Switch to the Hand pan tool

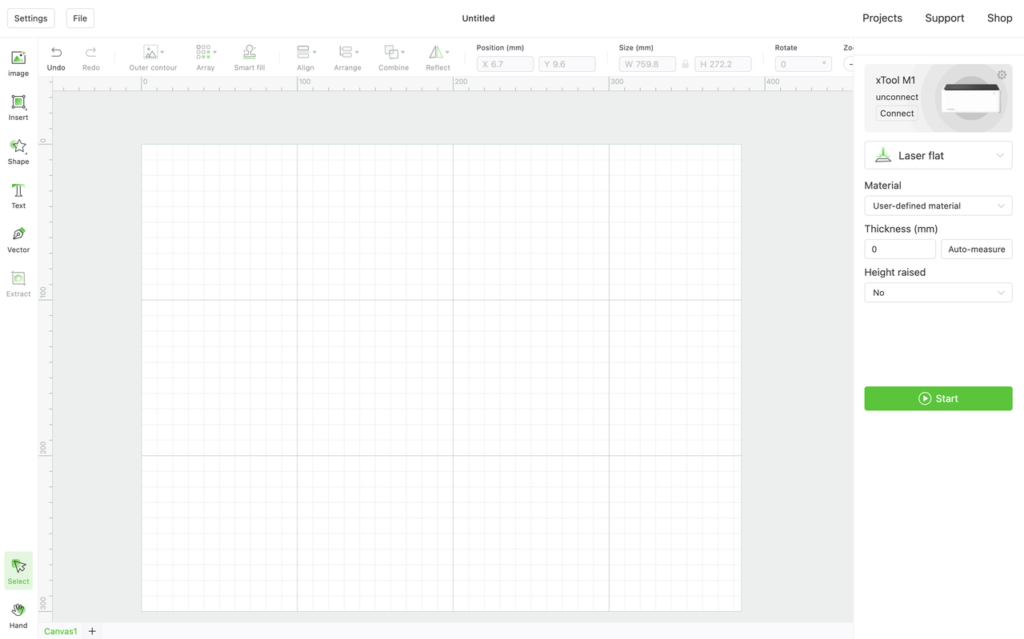(x=18, y=615)
